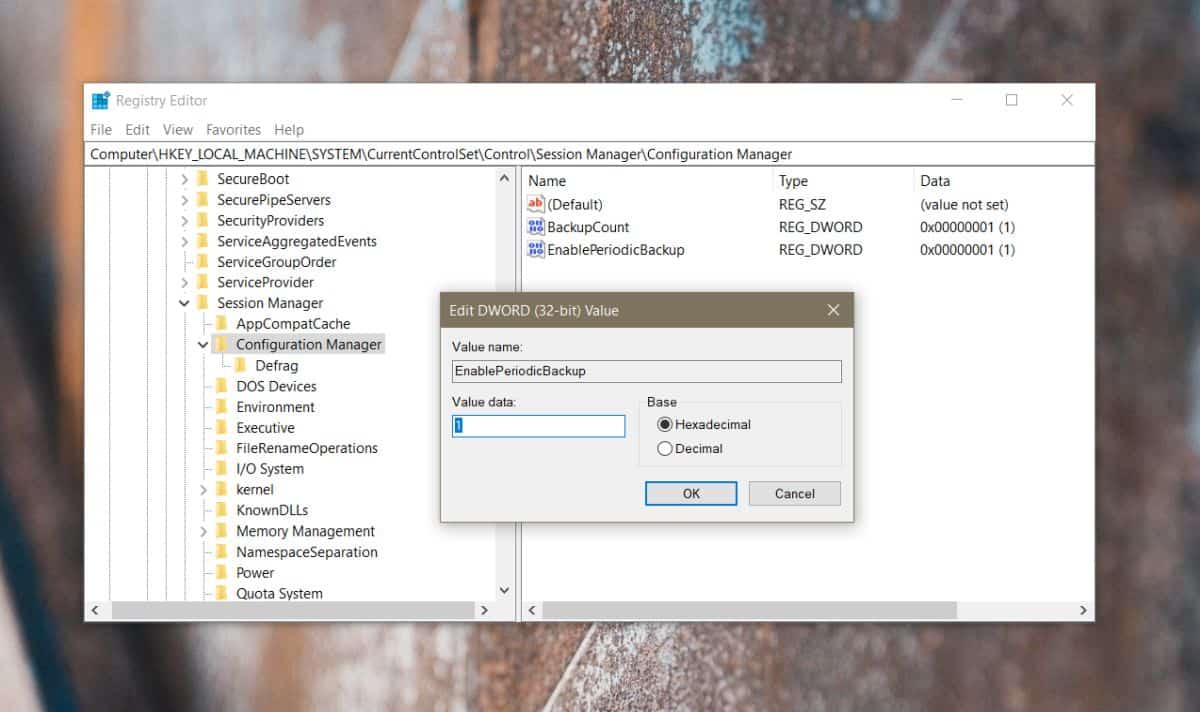Click the Defrag subkey folder icon

point(241,365)
